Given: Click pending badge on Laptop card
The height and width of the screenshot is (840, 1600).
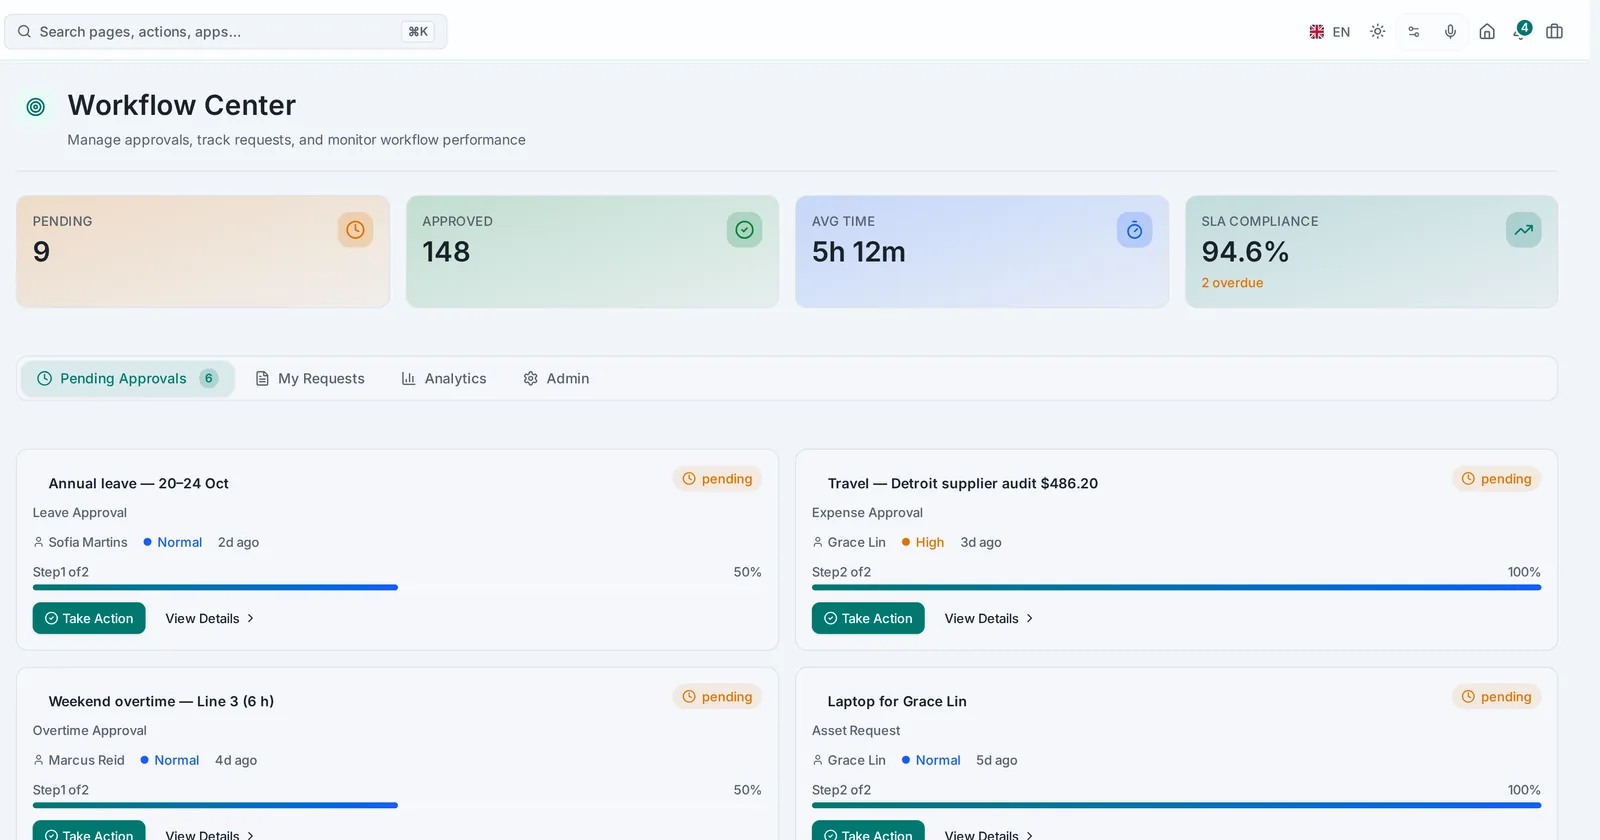Looking at the screenshot, I should pyautogui.click(x=1496, y=697).
